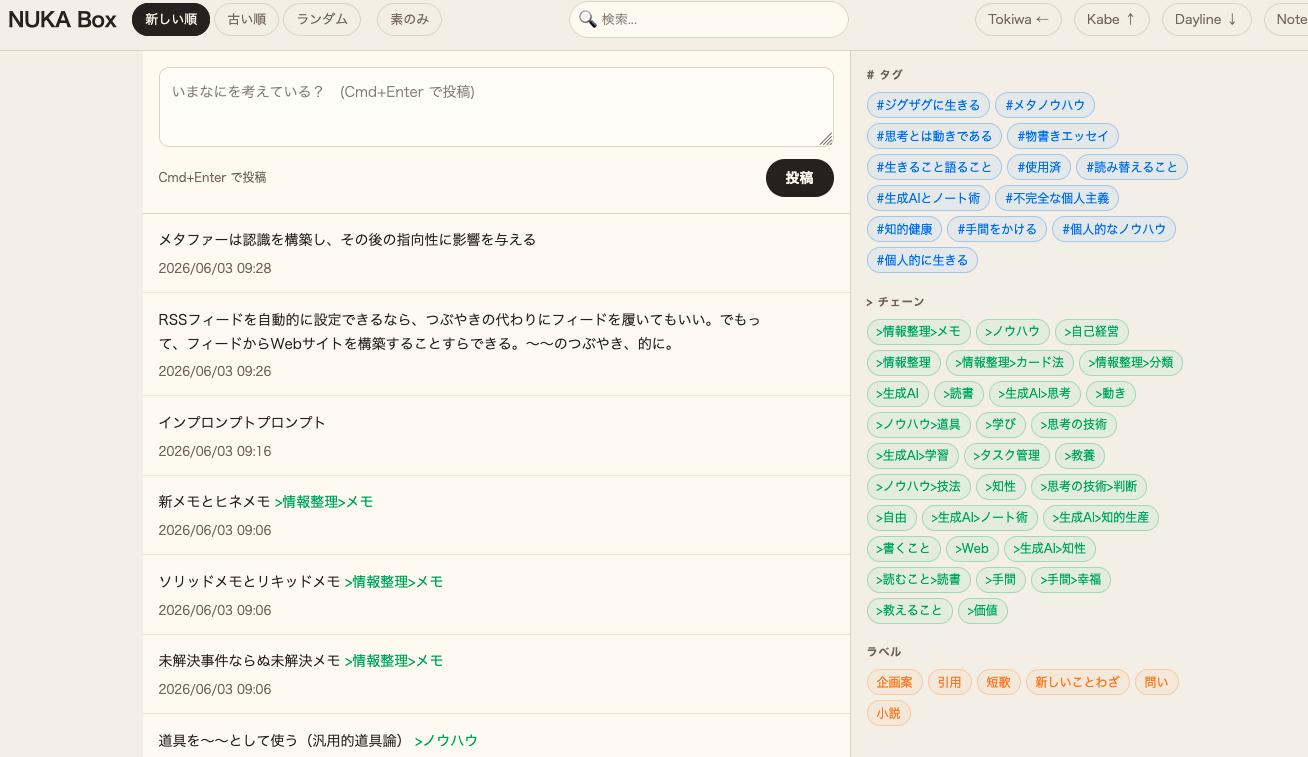Filter by tag #メタノウハウ
The width and height of the screenshot is (1308, 757).
tap(1045, 105)
